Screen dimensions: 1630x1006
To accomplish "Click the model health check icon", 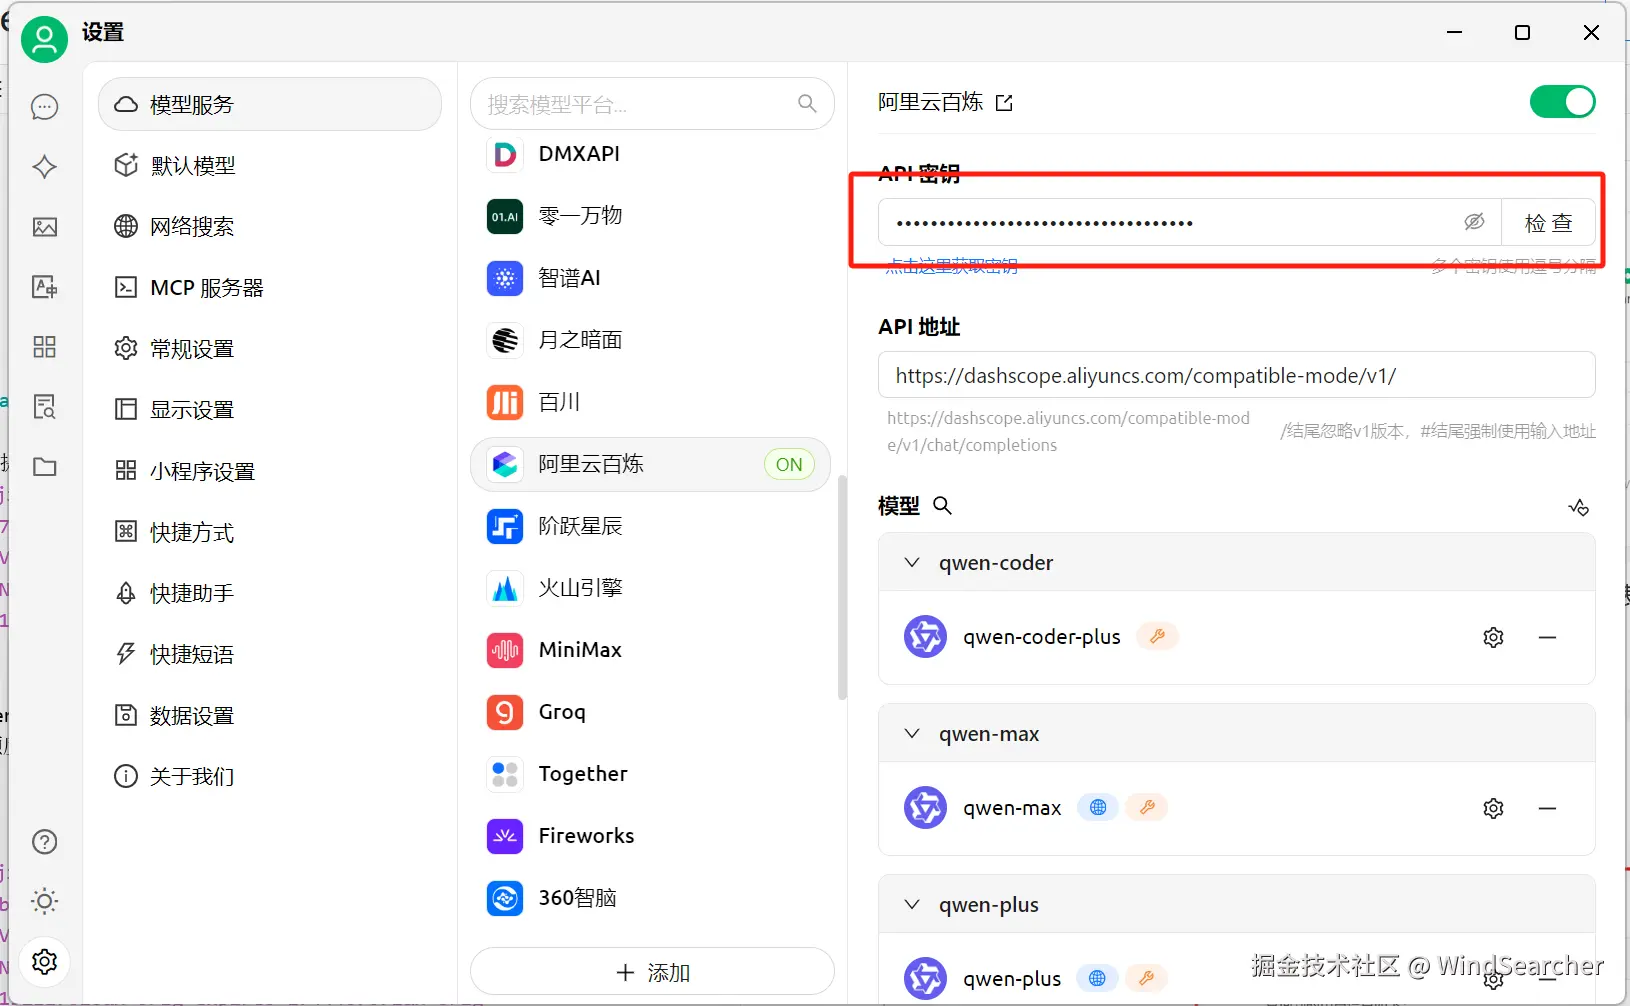I will point(1579,507).
